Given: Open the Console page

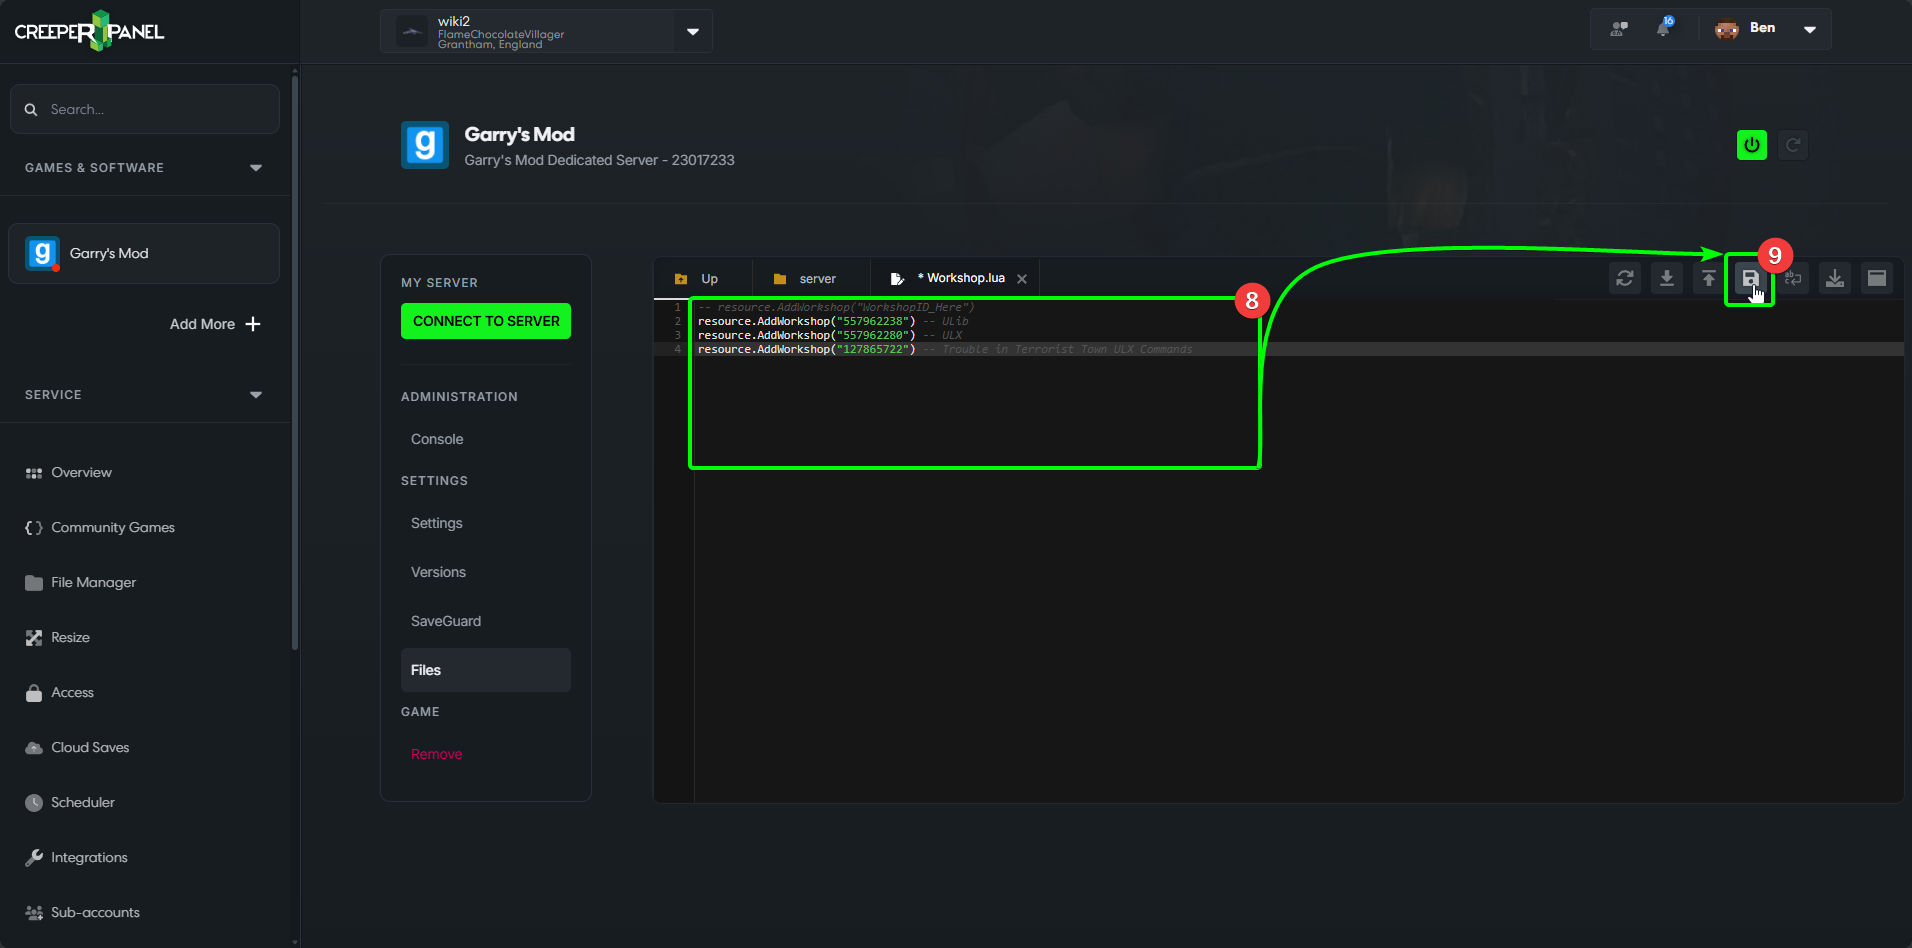Looking at the screenshot, I should click(437, 439).
